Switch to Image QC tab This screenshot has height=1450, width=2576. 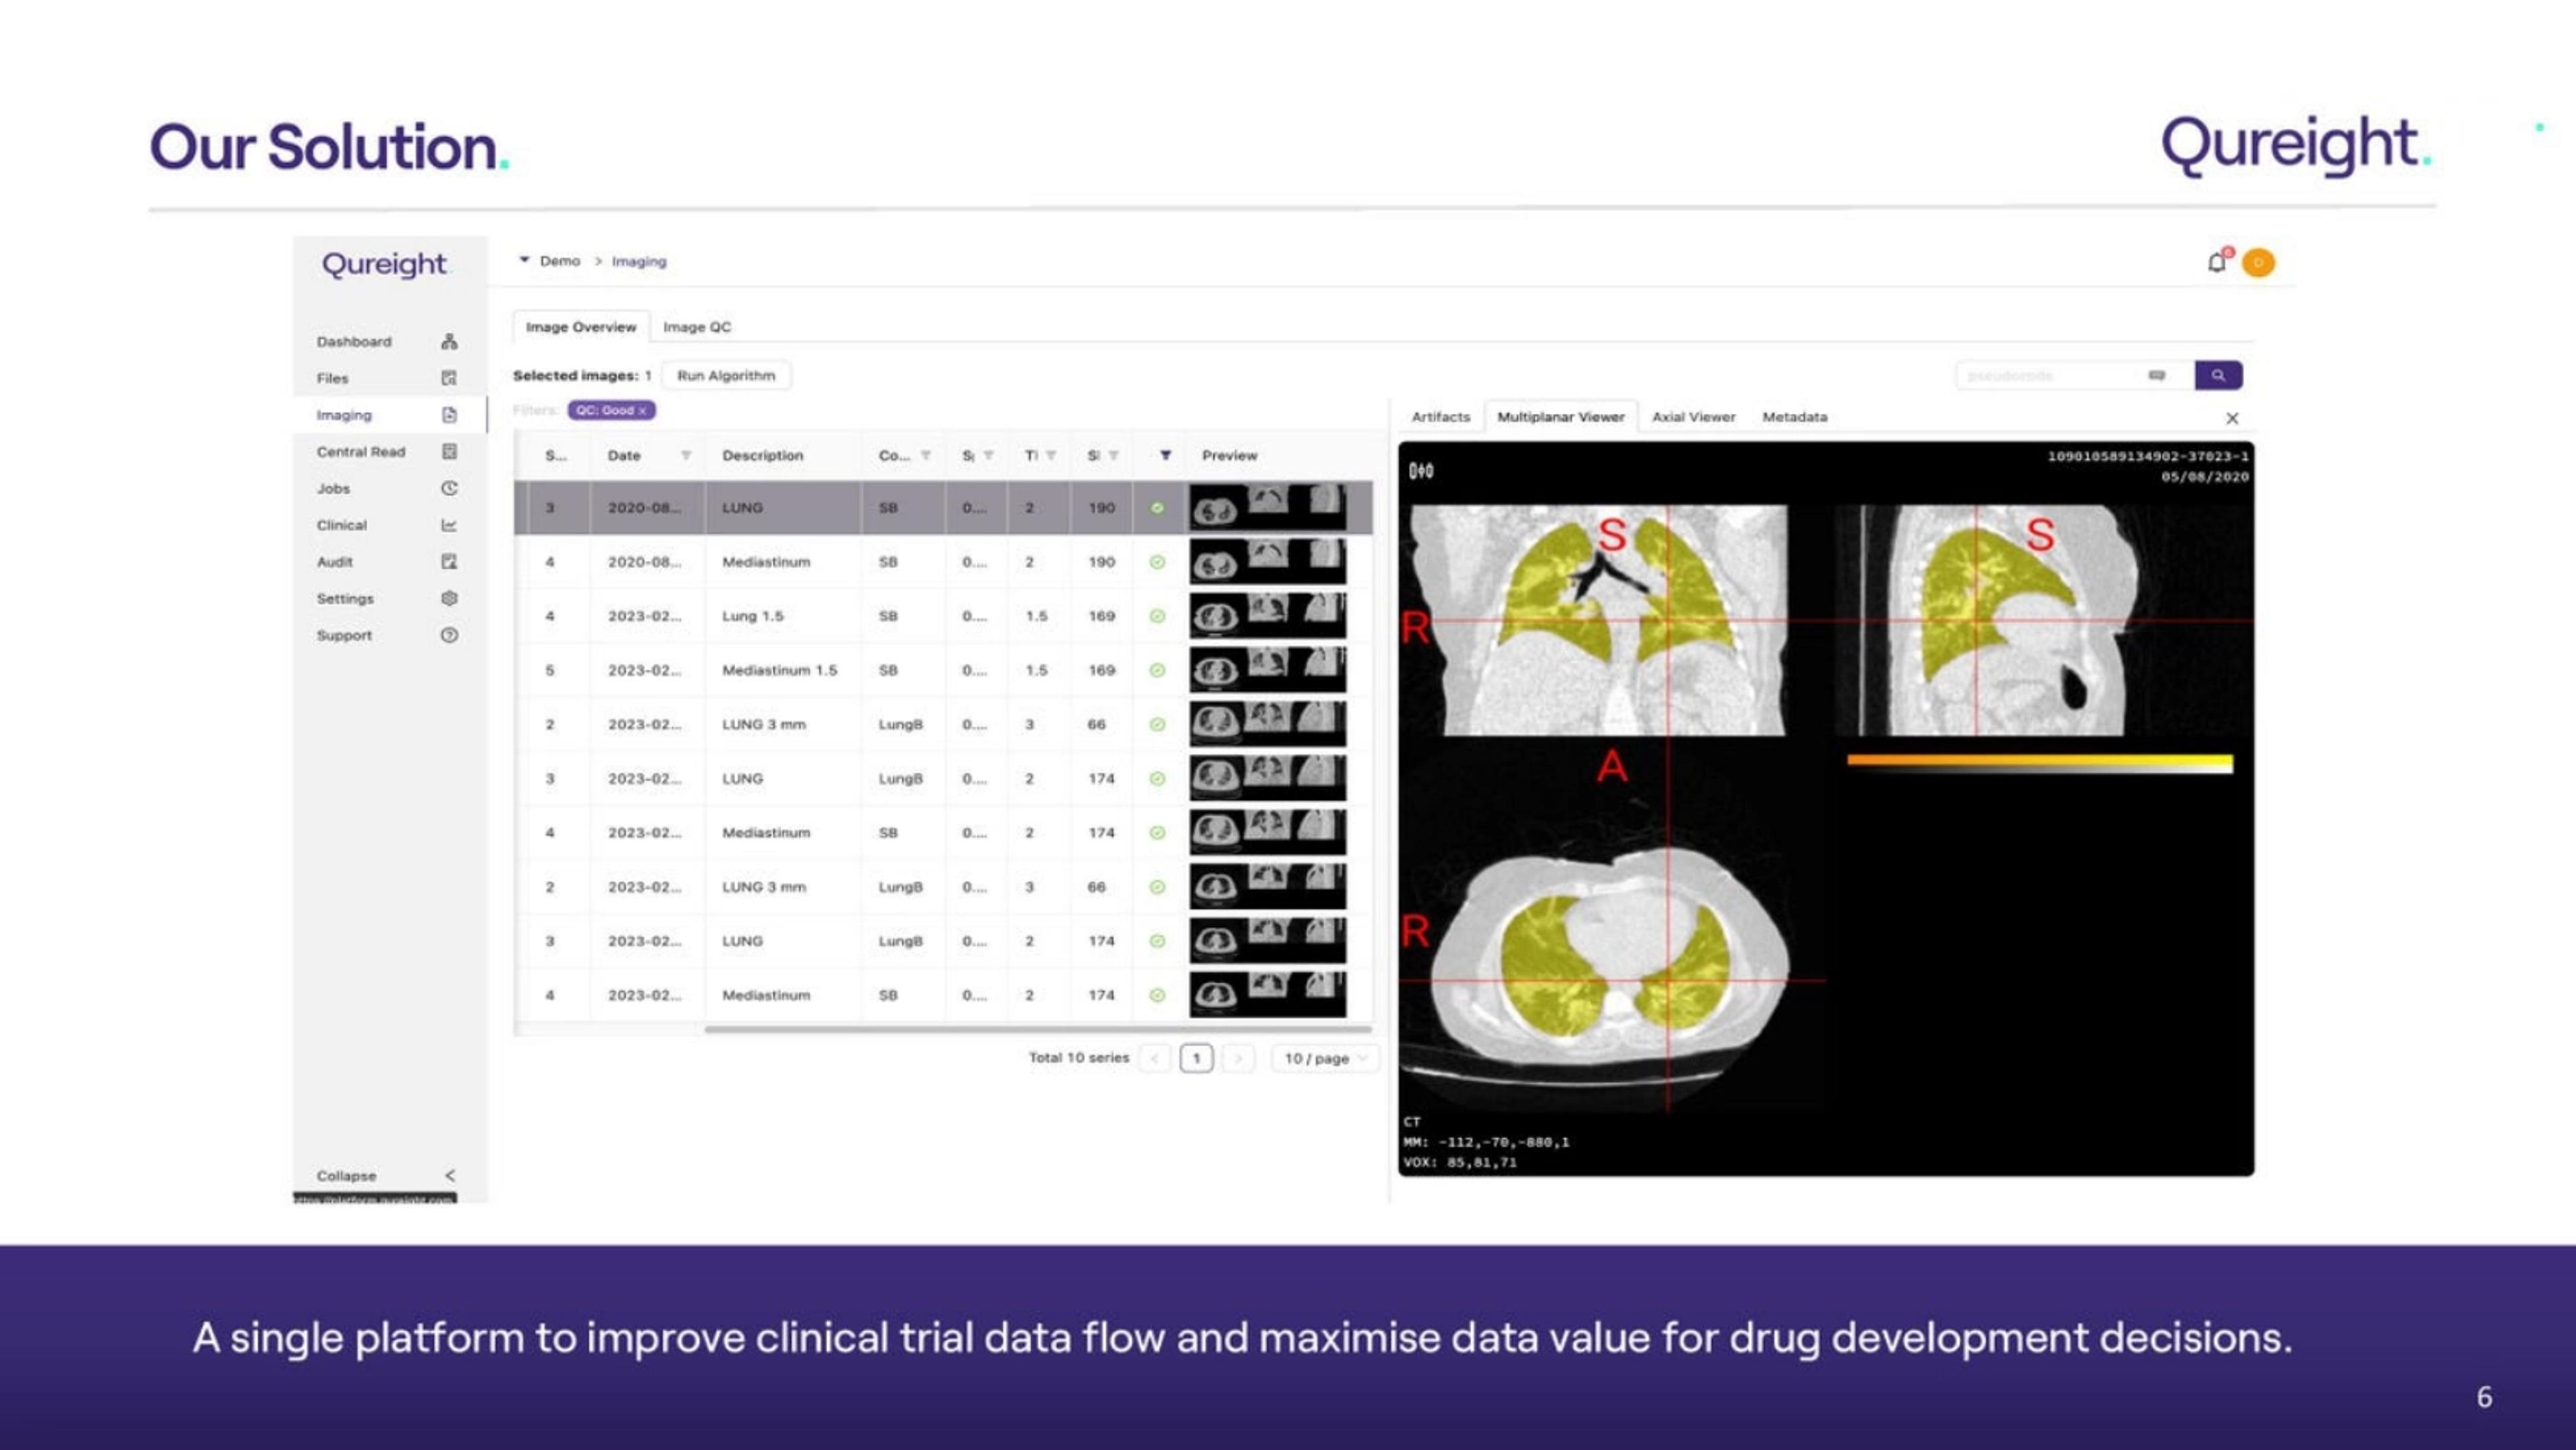pos(697,327)
